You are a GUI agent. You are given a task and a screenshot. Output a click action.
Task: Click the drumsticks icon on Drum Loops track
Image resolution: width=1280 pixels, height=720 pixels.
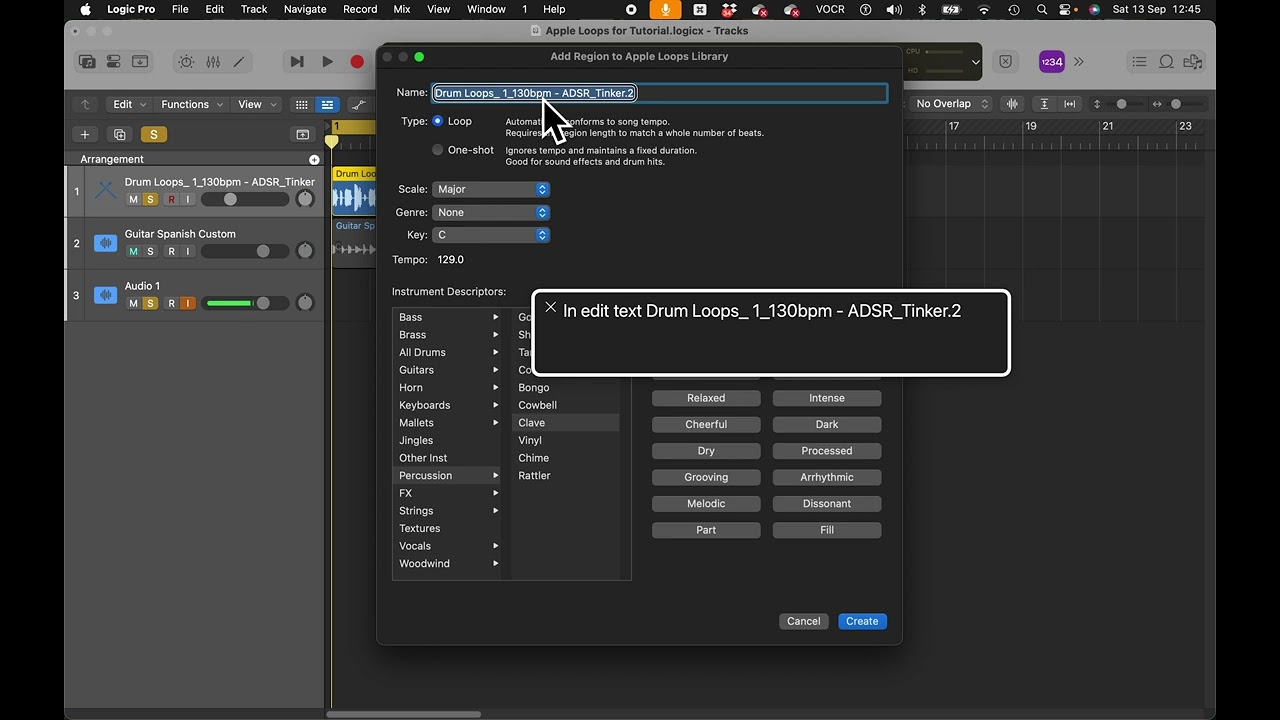coord(105,190)
